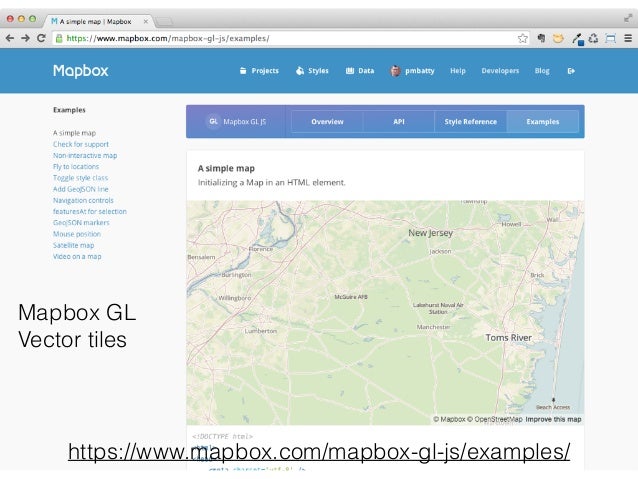The image size is (638, 479).
Task: Open 'Video on a map' example
Action: pyautogui.click(x=77, y=256)
